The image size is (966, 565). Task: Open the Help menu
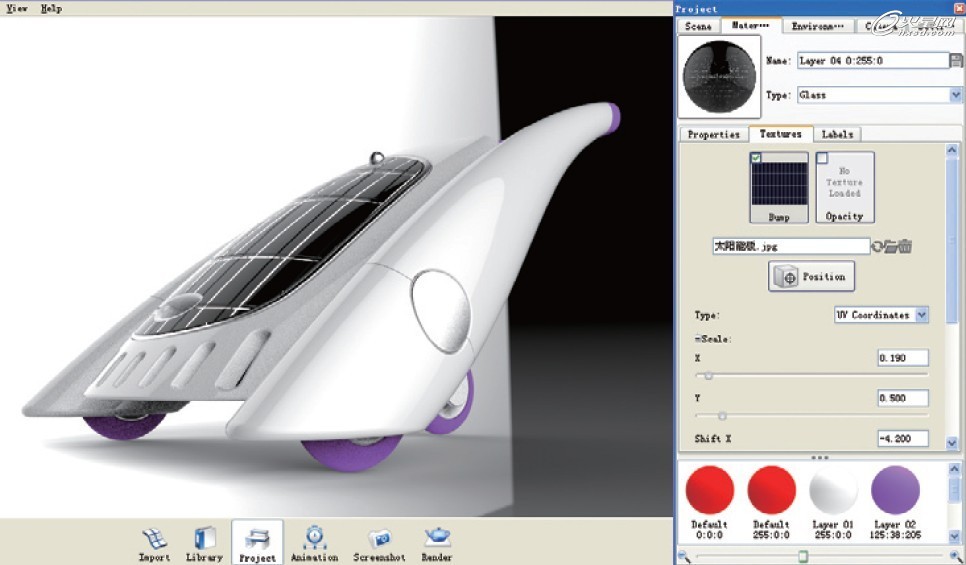click(x=51, y=8)
